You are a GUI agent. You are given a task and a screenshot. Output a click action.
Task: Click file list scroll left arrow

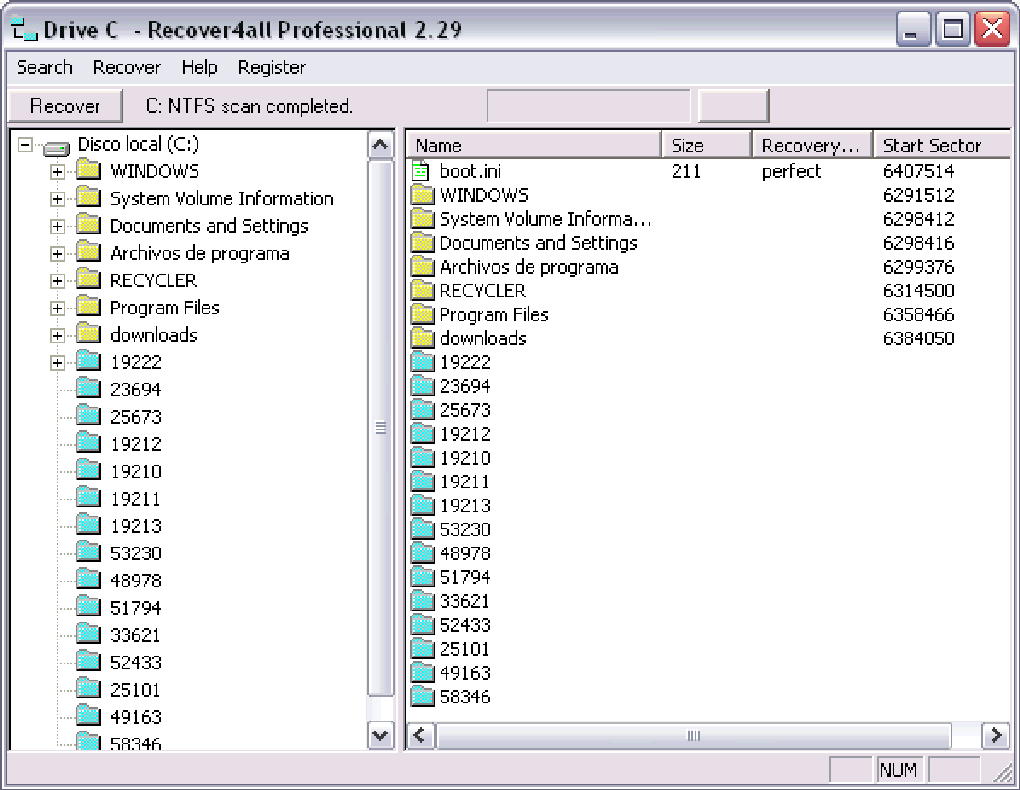tap(420, 736)
